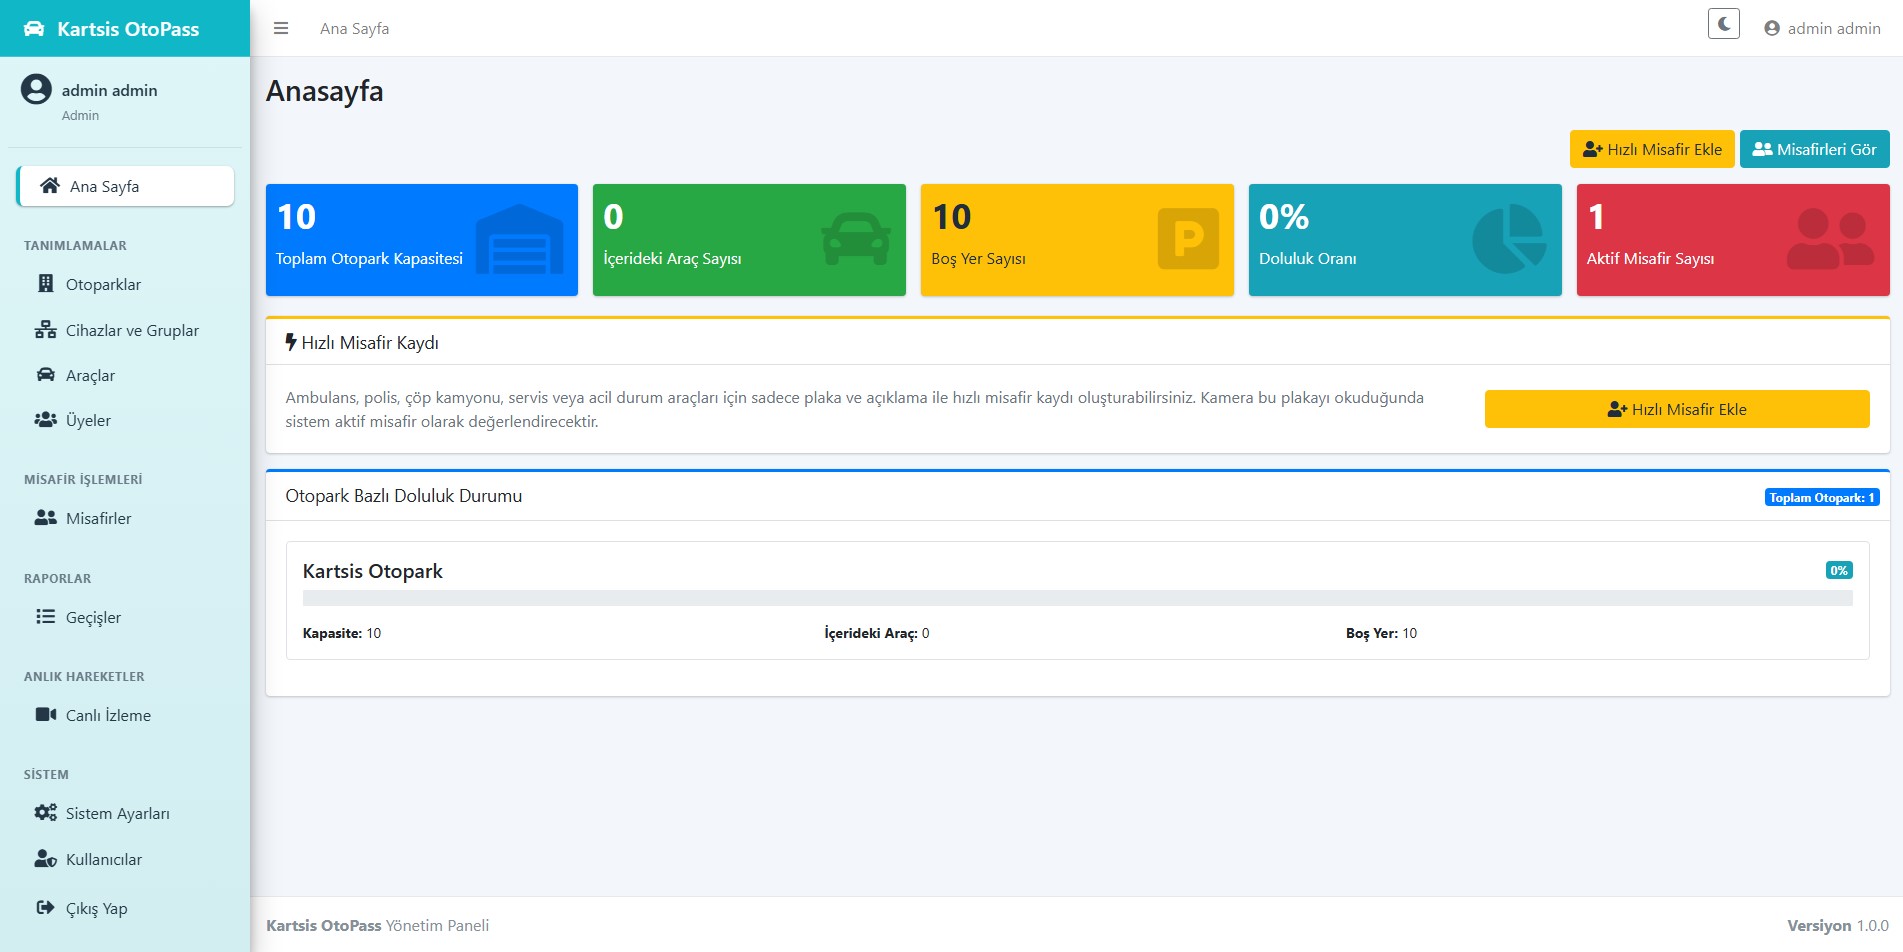The image size is (1903, 952).
Task: Click the garage icon on capacity card
Action: tap(519, 239)
